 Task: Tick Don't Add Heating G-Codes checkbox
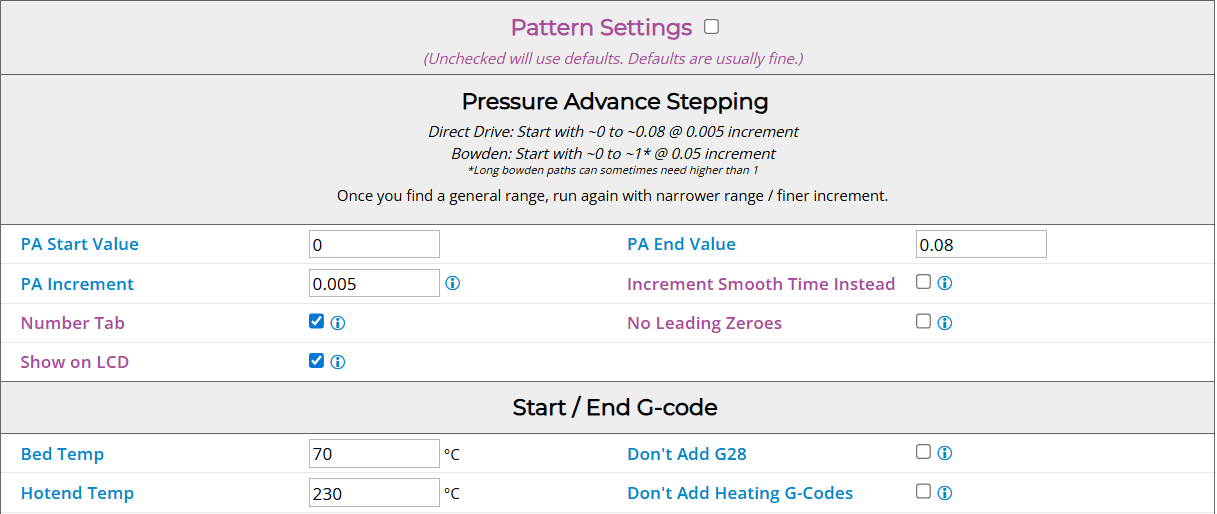(x=923, y=492)
